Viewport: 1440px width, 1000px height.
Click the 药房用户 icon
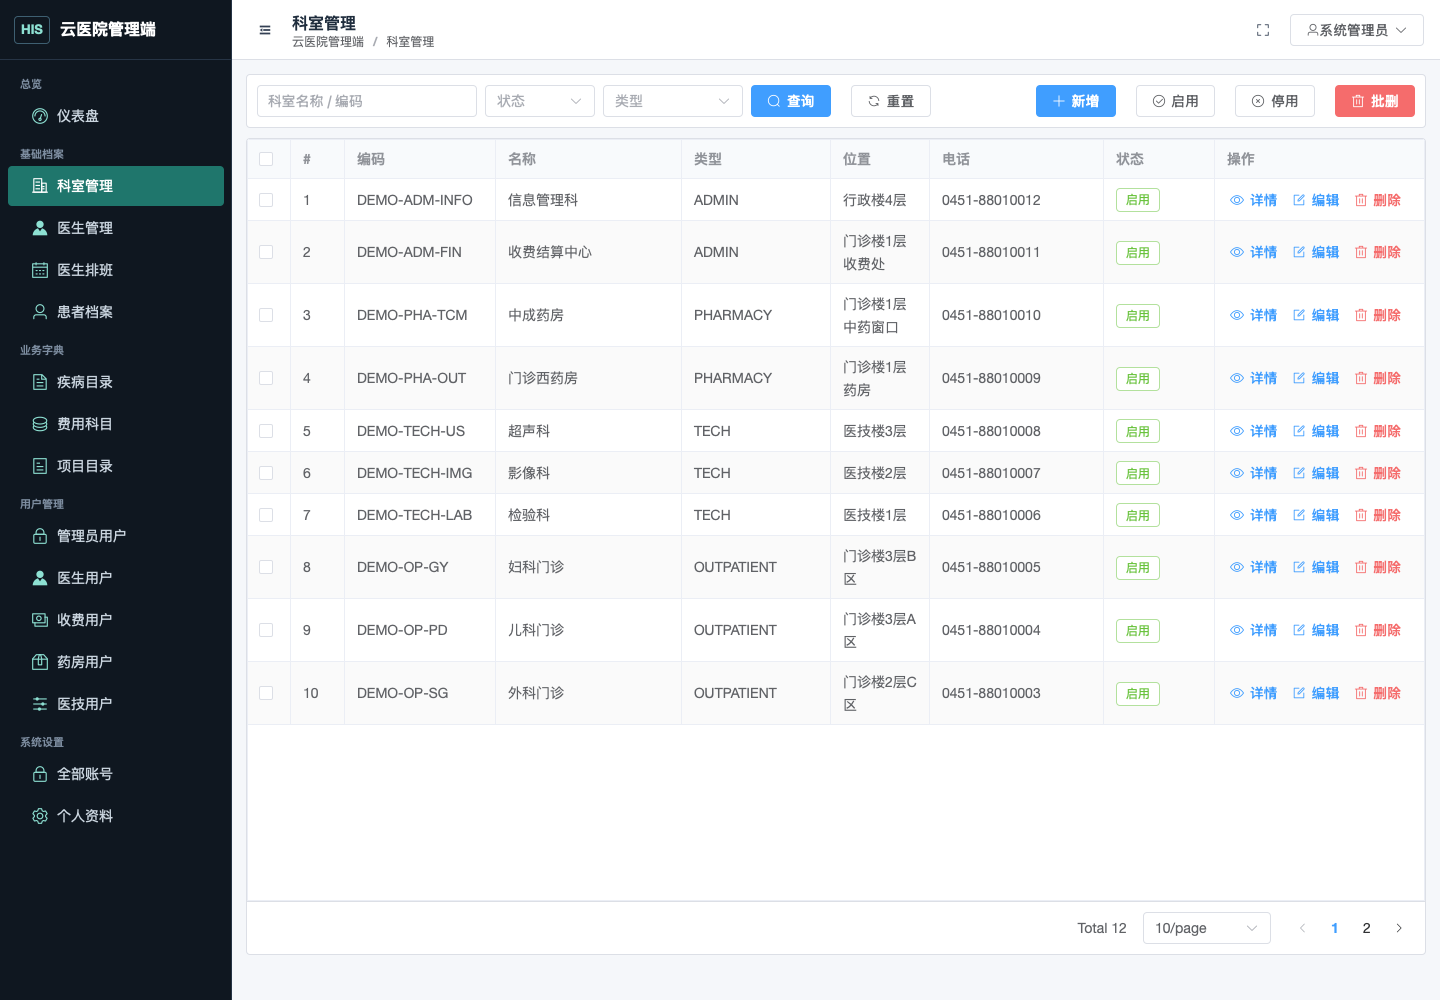coord(40,662)
